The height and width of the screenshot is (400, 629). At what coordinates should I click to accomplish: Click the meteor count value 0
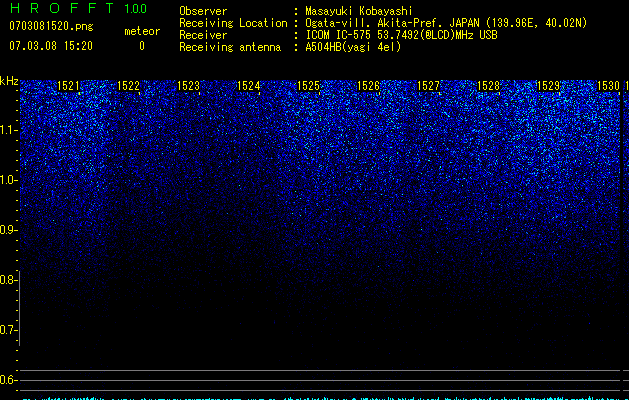point(142,46)
